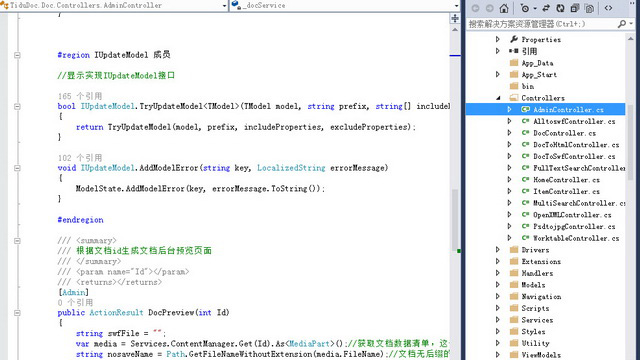Click the Extensions folder icon
640x360 pixels.
(514, 261)
